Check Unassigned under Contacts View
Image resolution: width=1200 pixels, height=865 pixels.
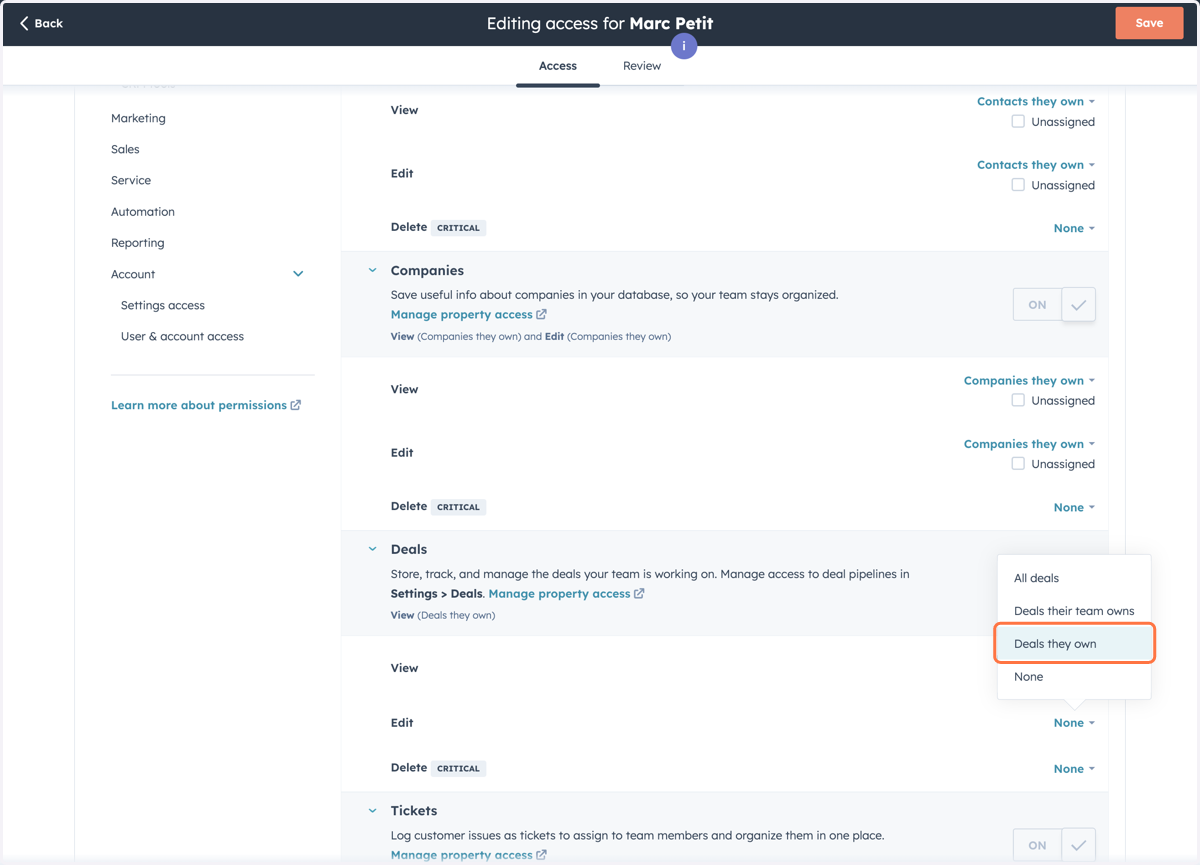point(1018,121)
